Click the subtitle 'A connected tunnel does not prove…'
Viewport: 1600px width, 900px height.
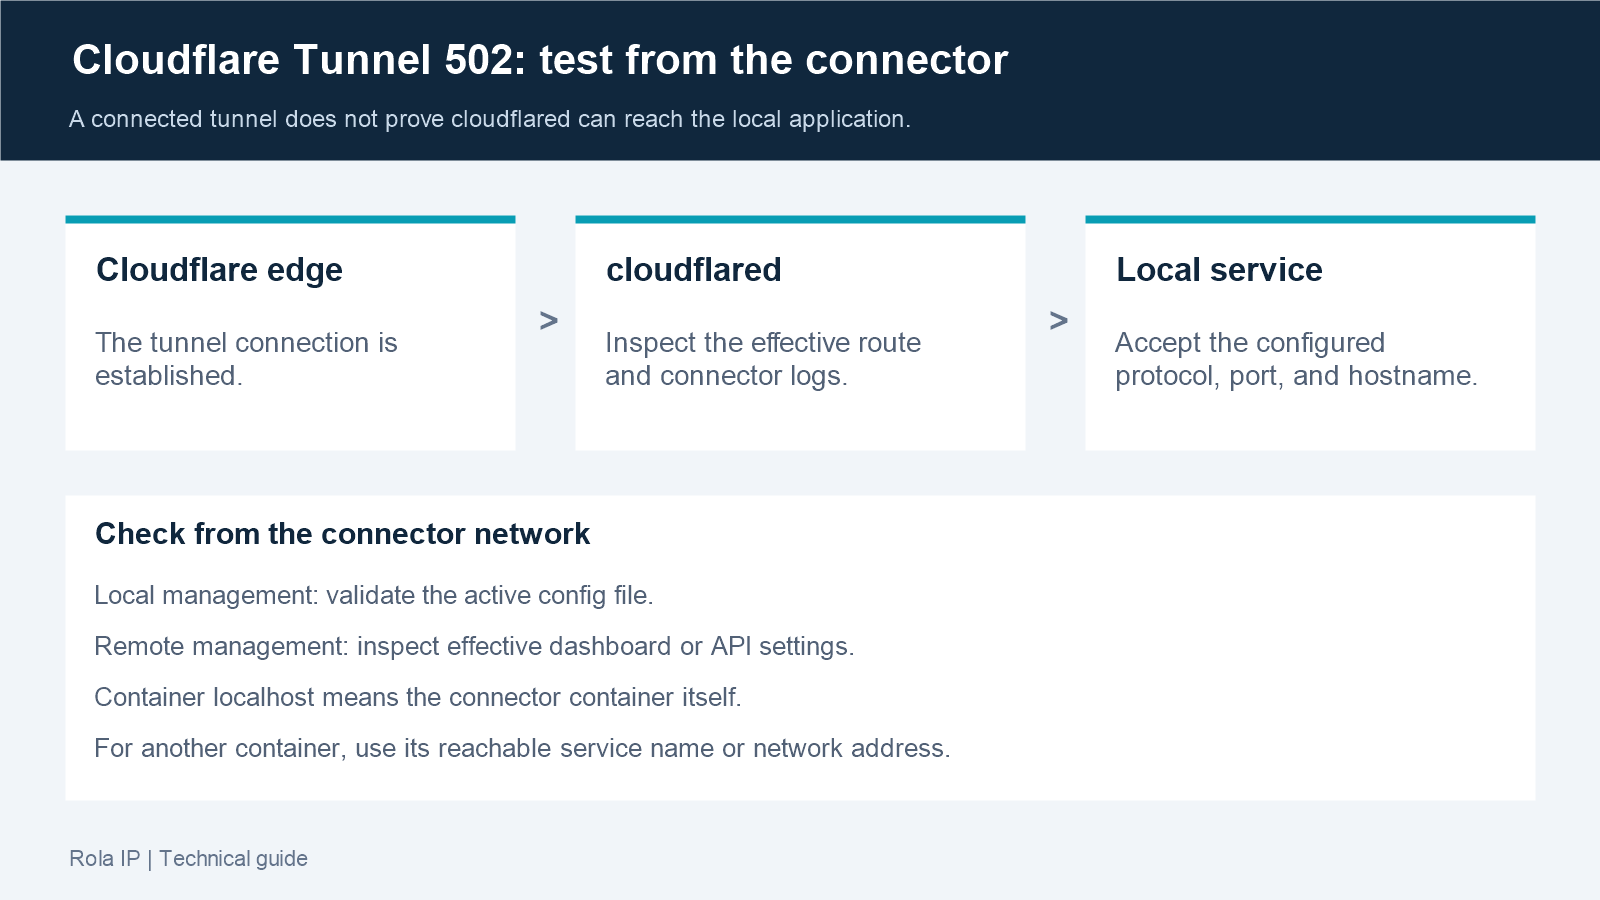tap(490, 119)
